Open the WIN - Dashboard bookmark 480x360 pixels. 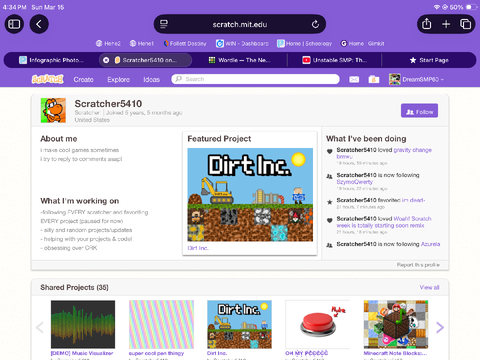(x=242, y=43)
